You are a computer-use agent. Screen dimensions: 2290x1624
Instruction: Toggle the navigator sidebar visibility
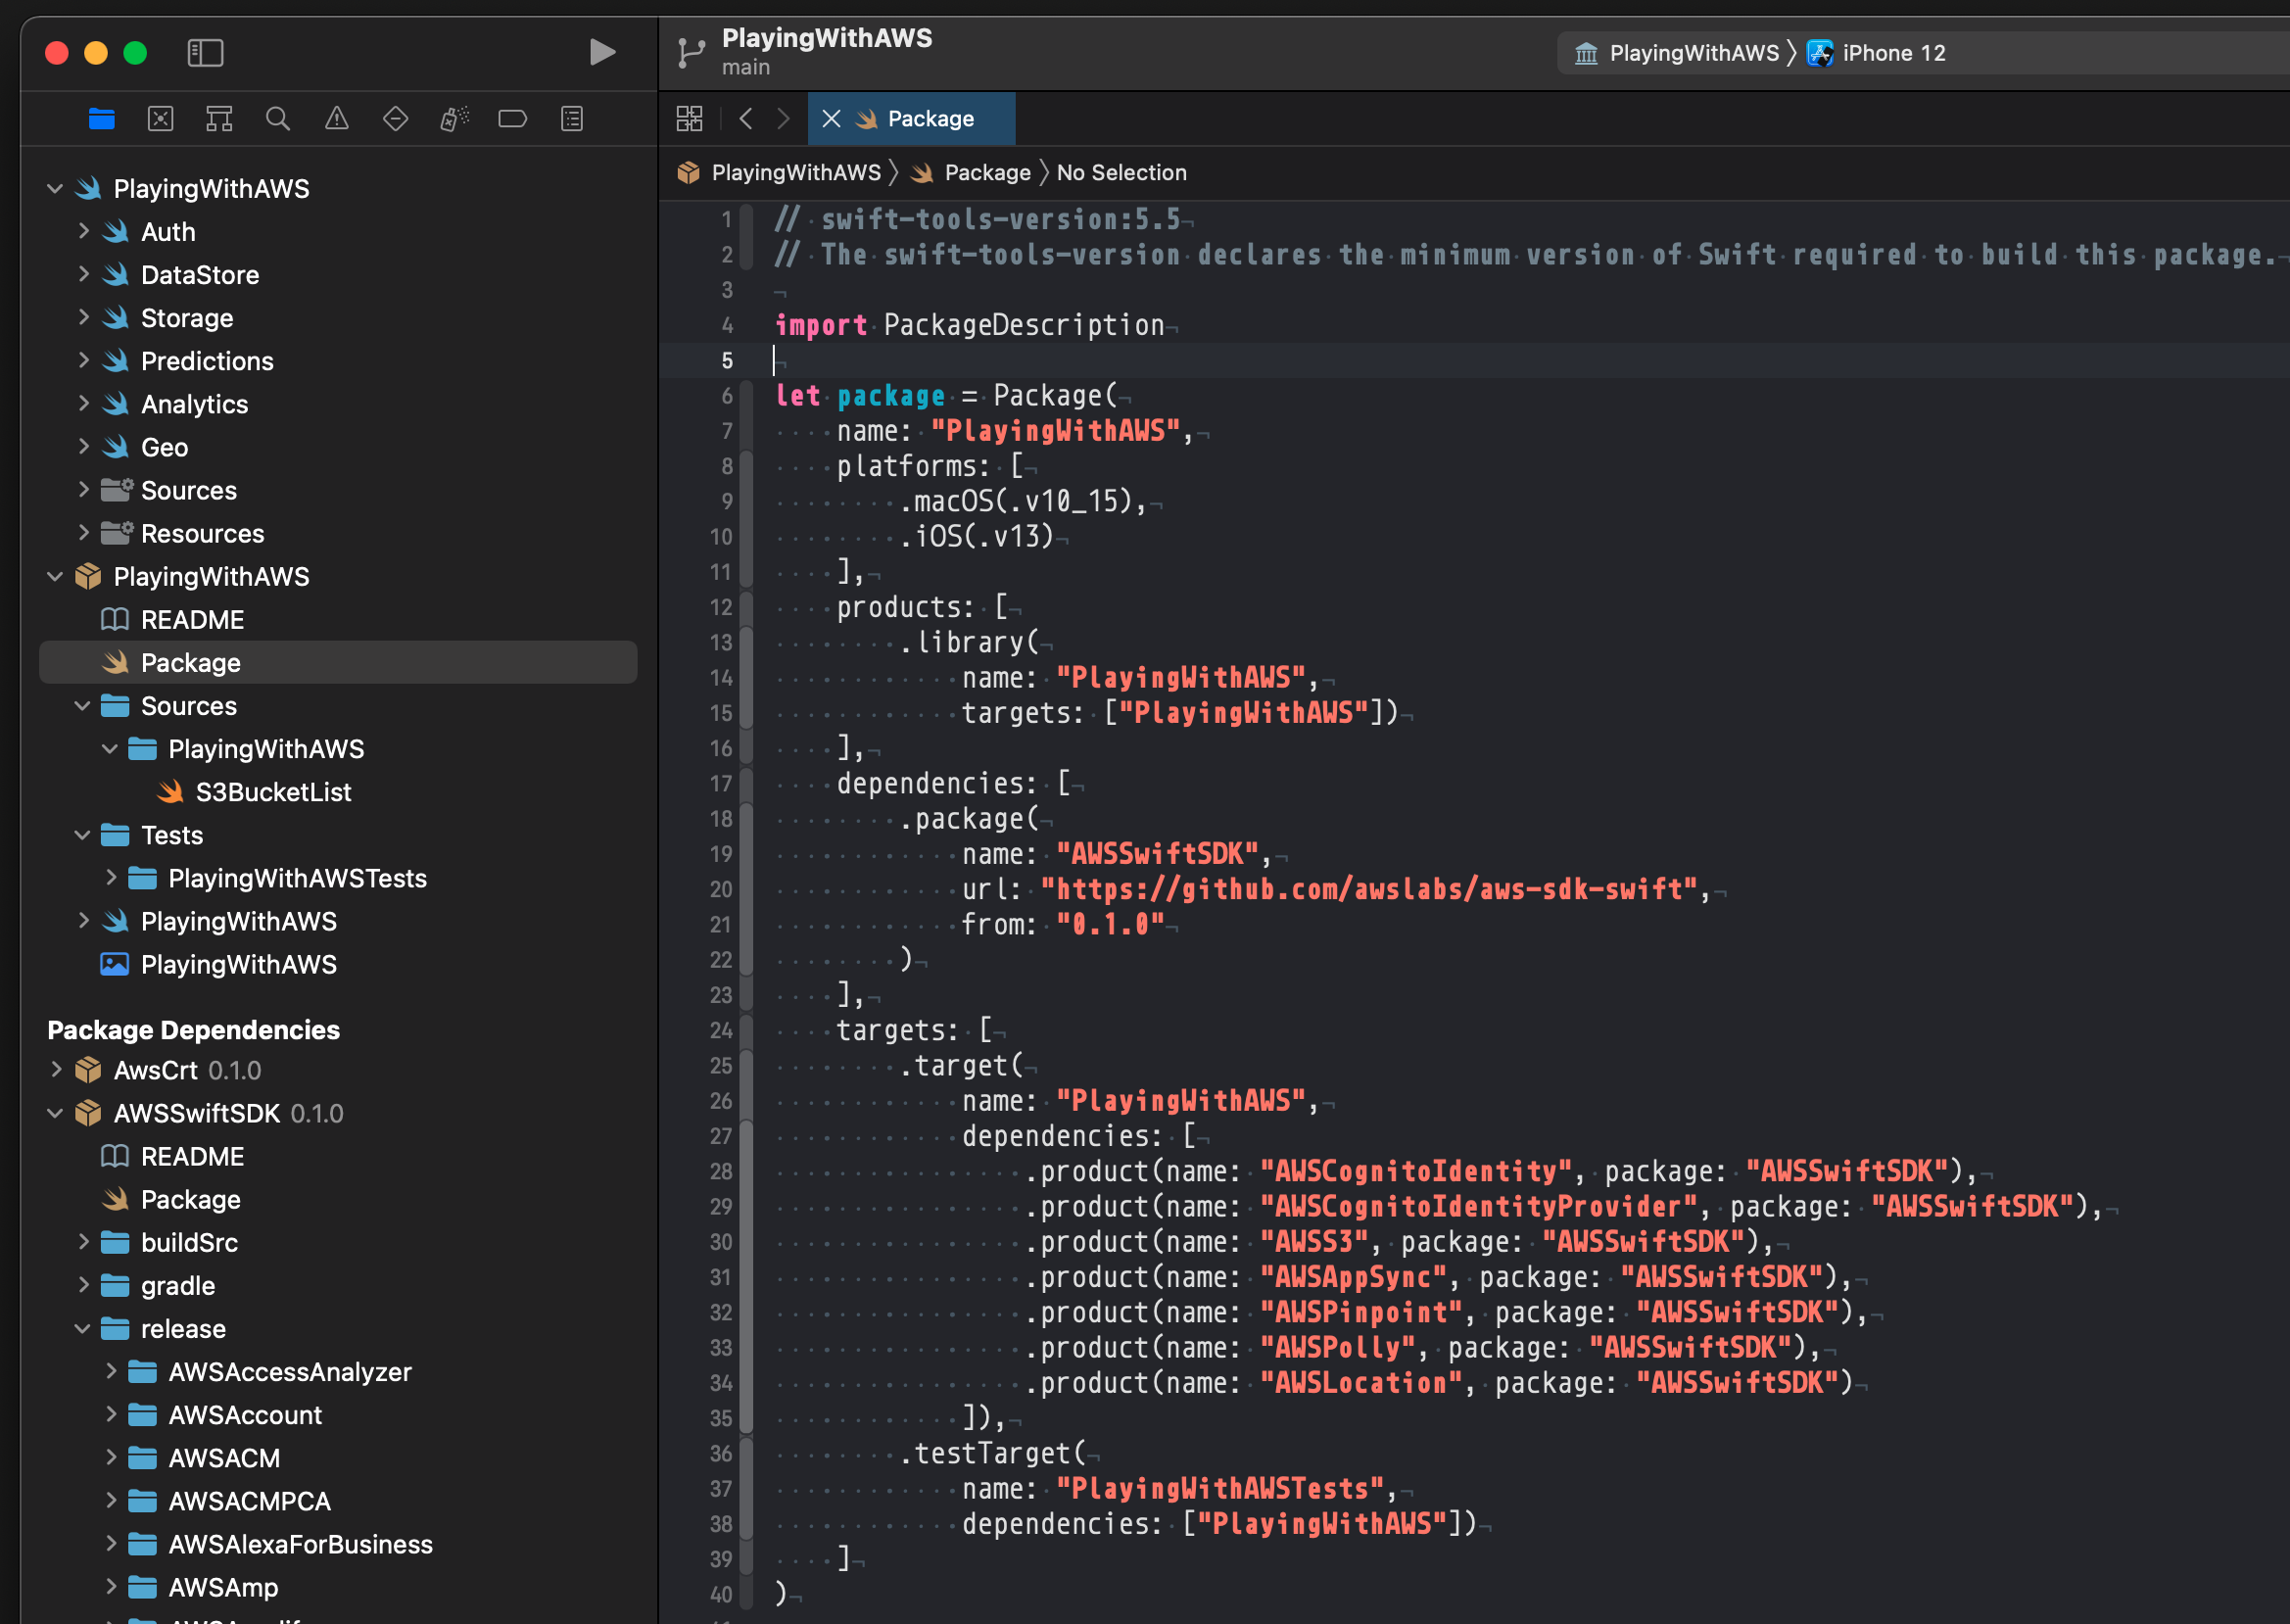(205, 52)
